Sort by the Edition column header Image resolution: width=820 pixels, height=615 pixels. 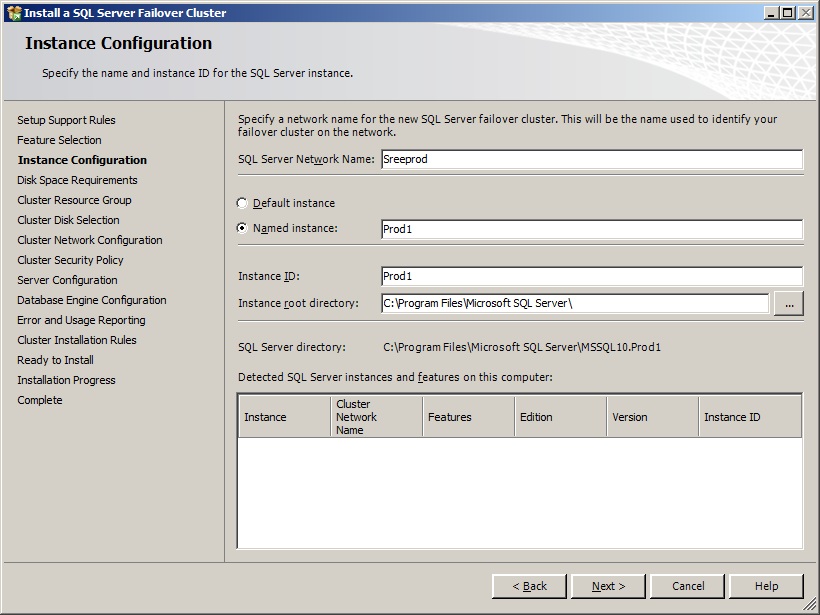(560, 417)
